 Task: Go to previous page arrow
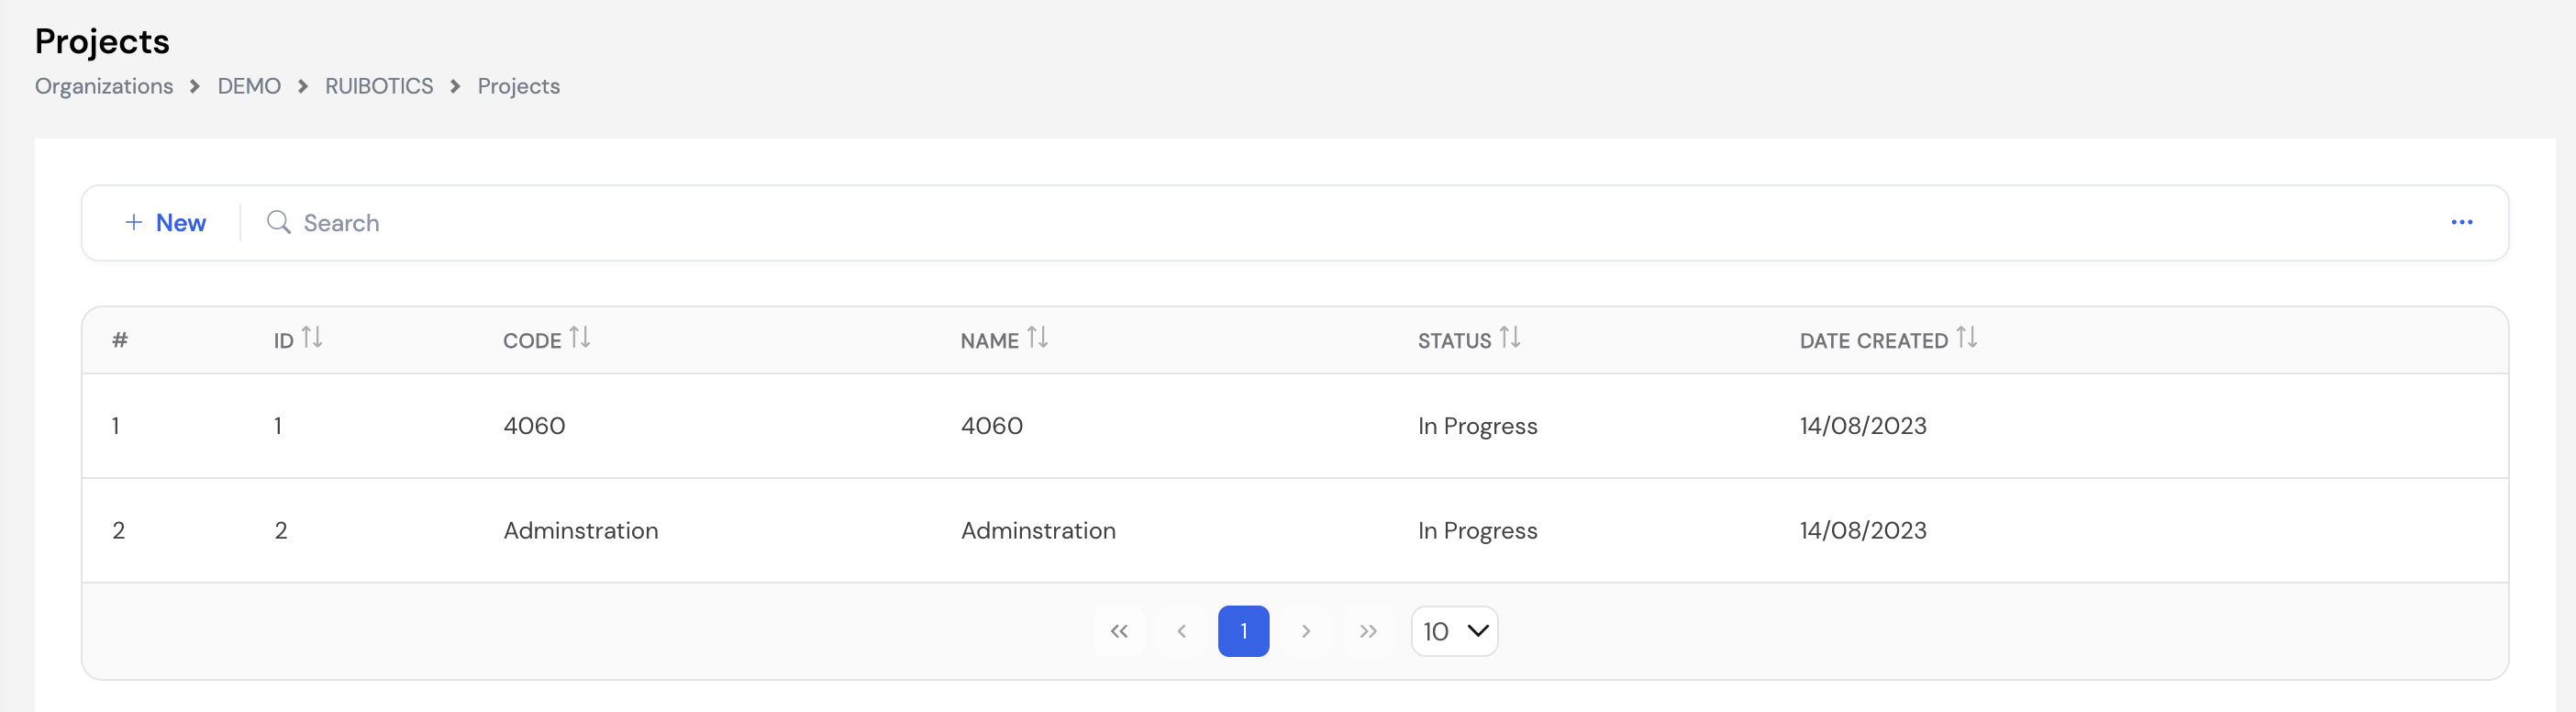tap(1181, 631)
